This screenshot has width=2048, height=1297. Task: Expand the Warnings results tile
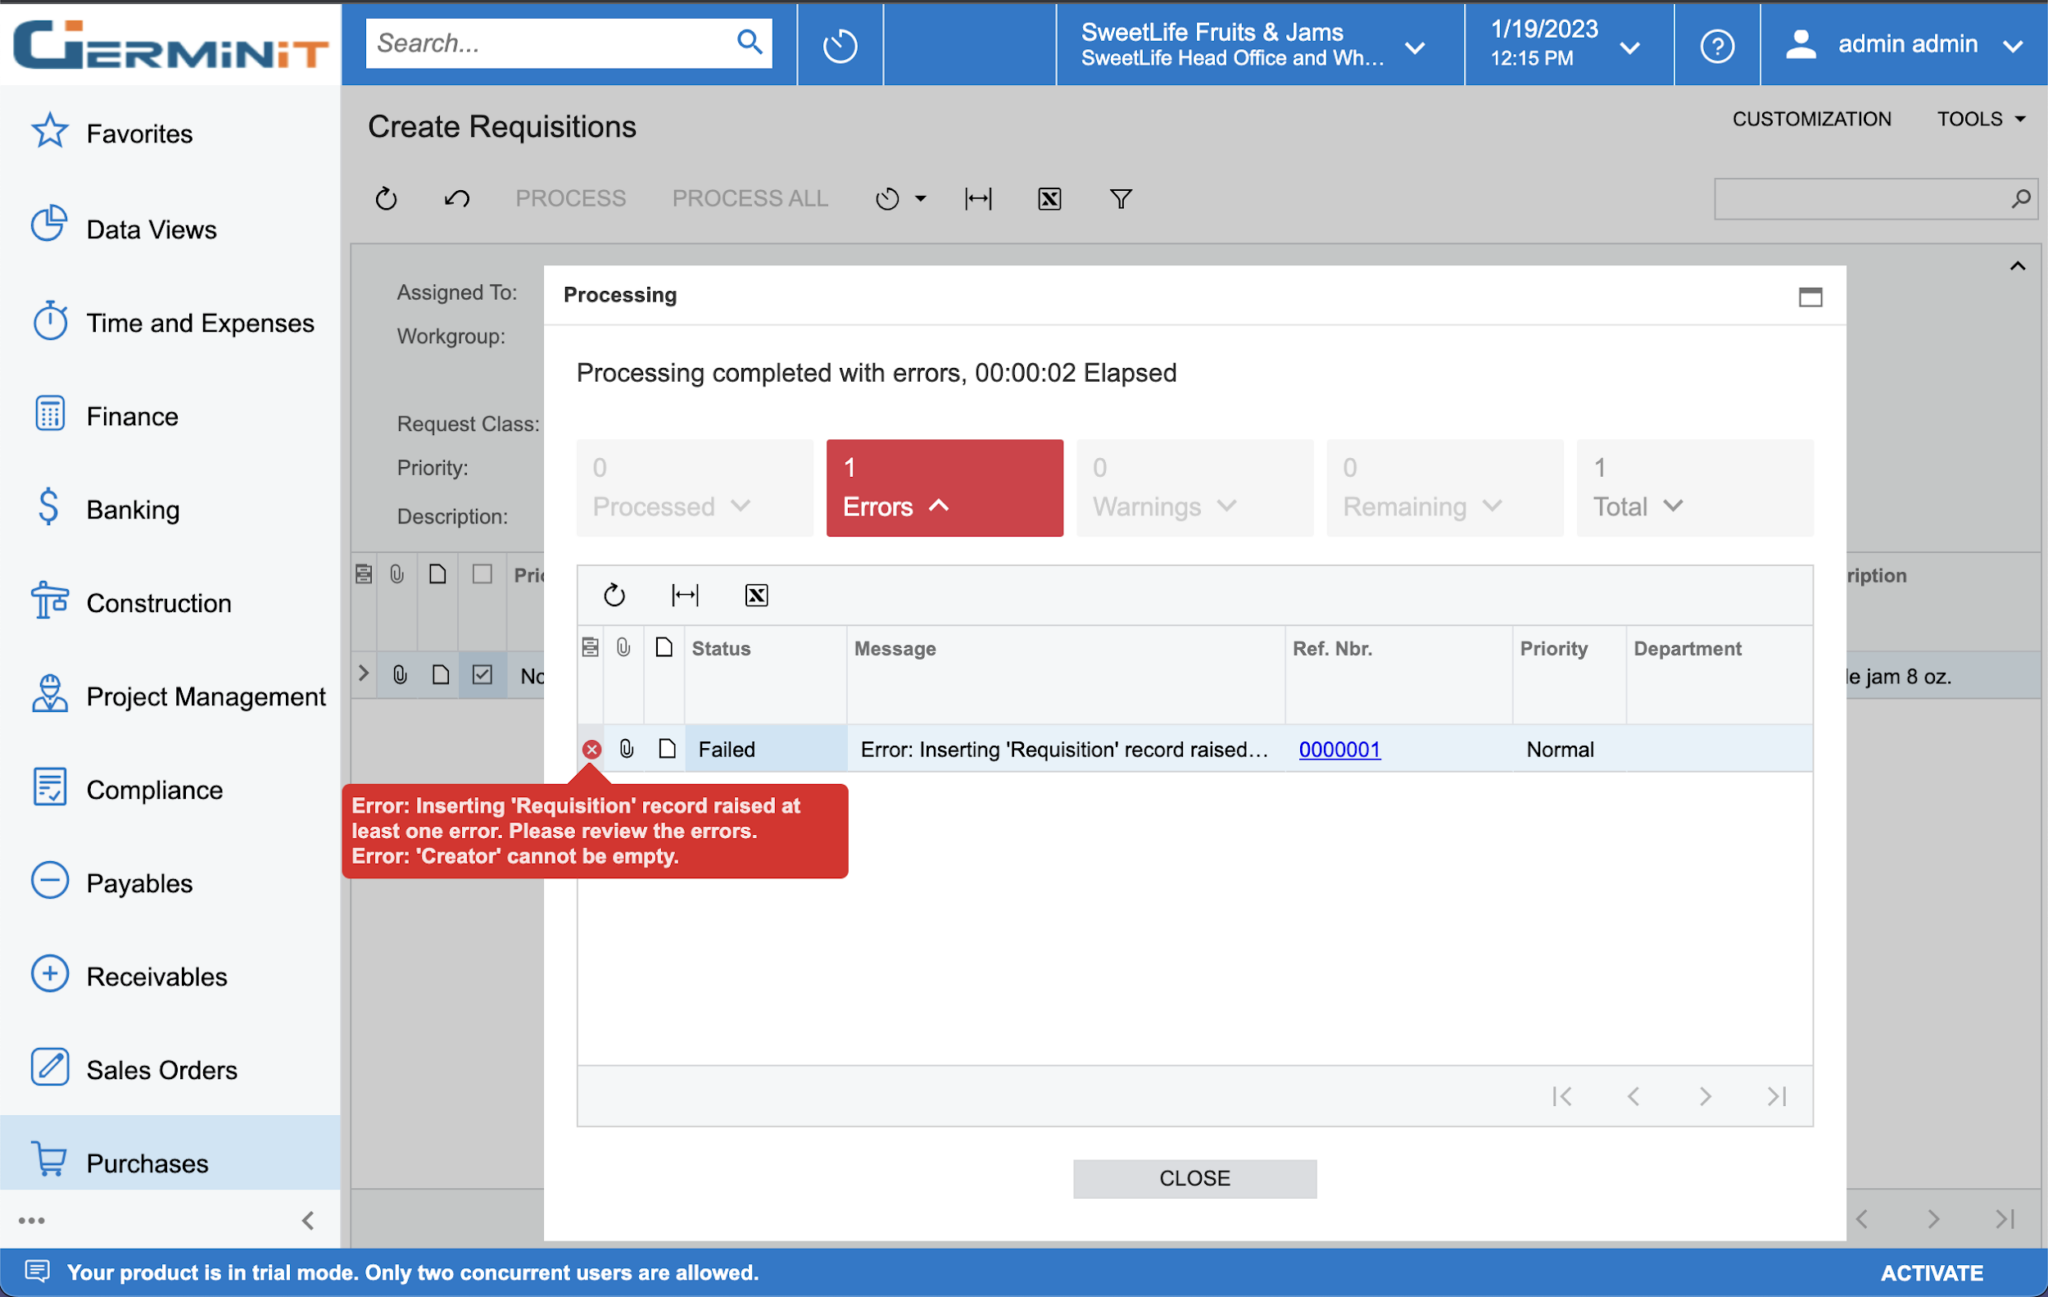1195,488
